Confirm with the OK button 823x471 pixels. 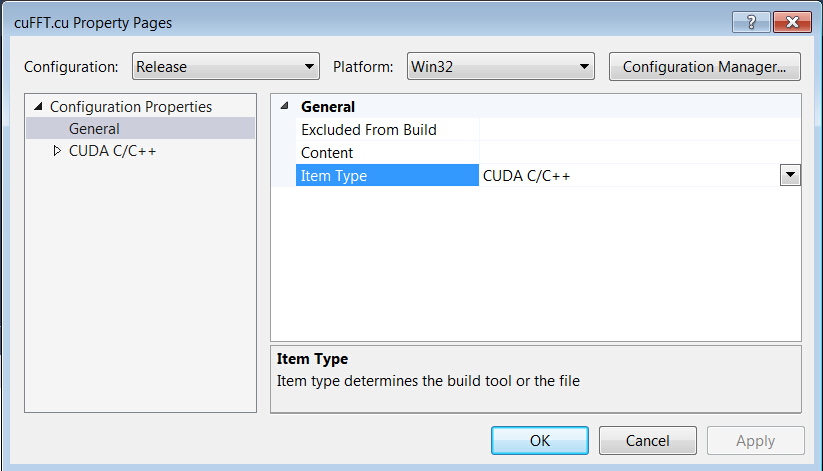(540, 441)
